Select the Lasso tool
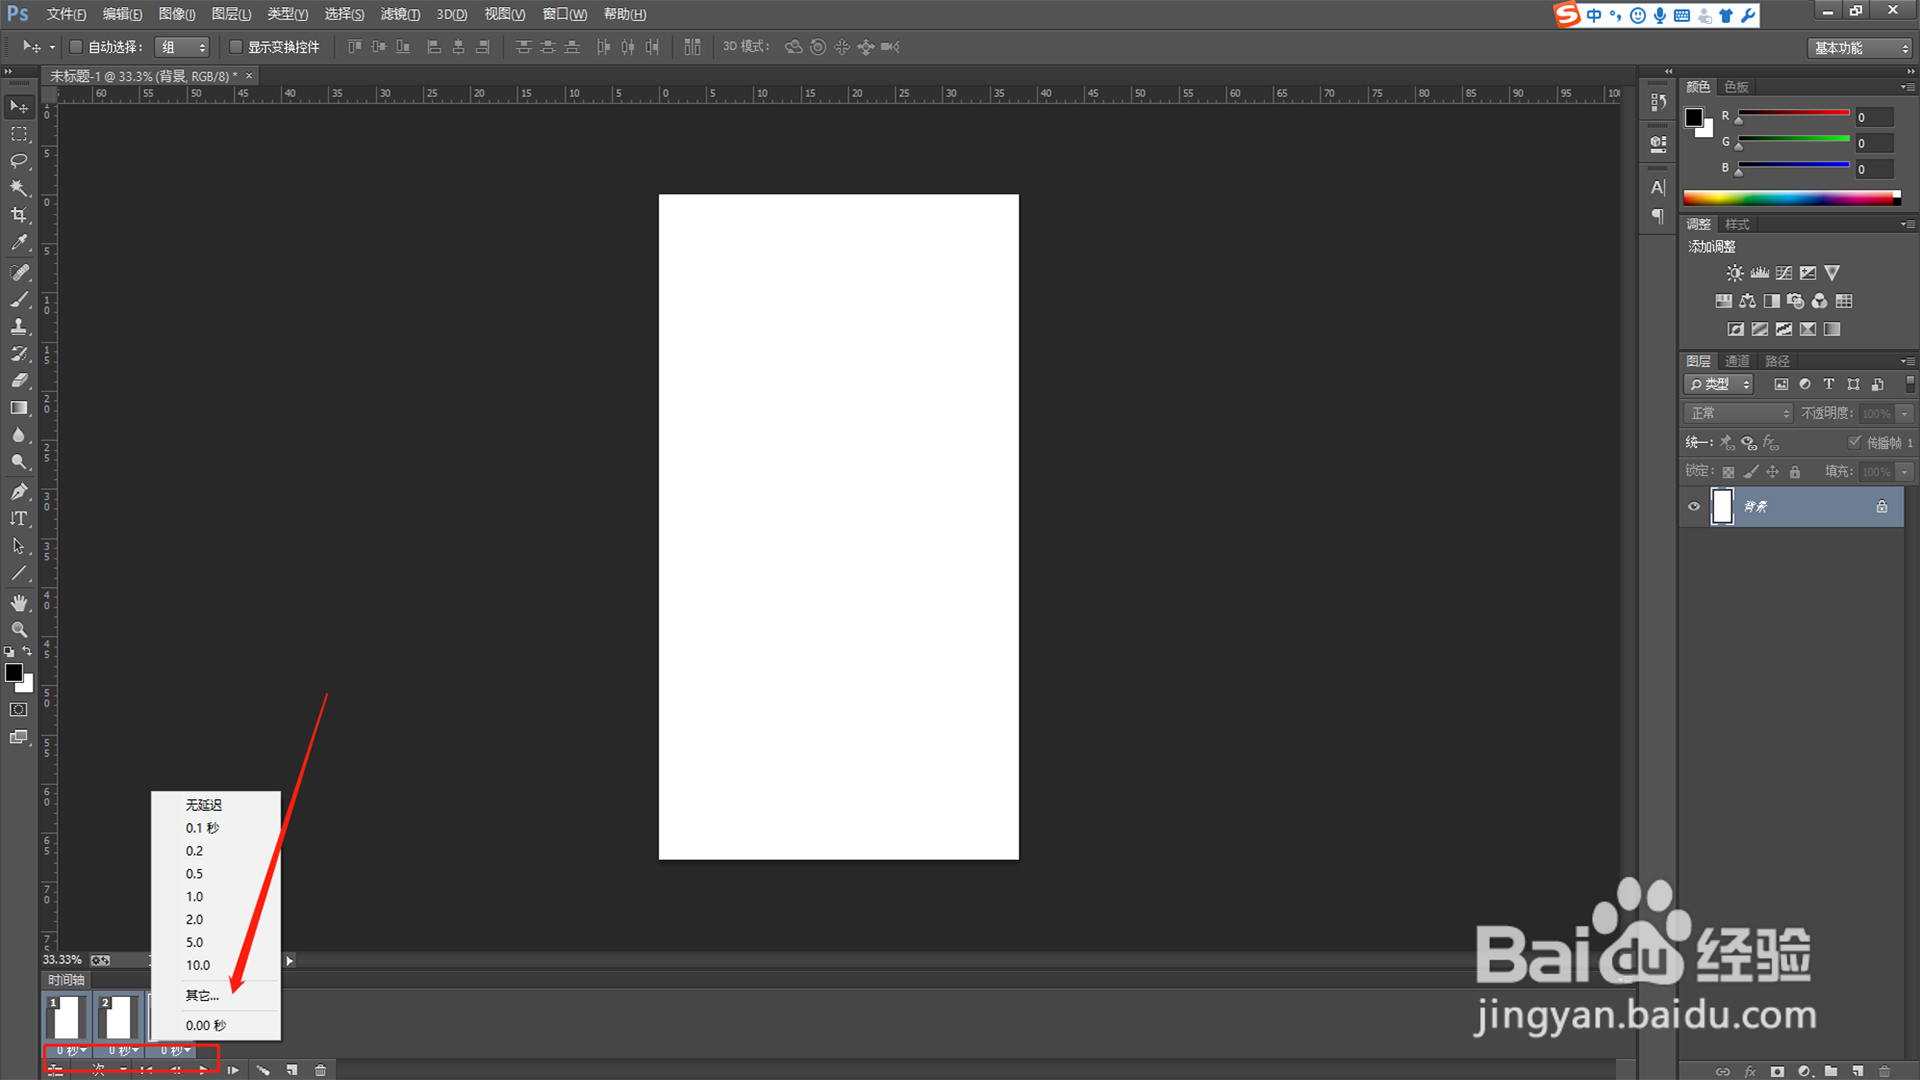This screenshot has width=1920, height=1080. 19,161
